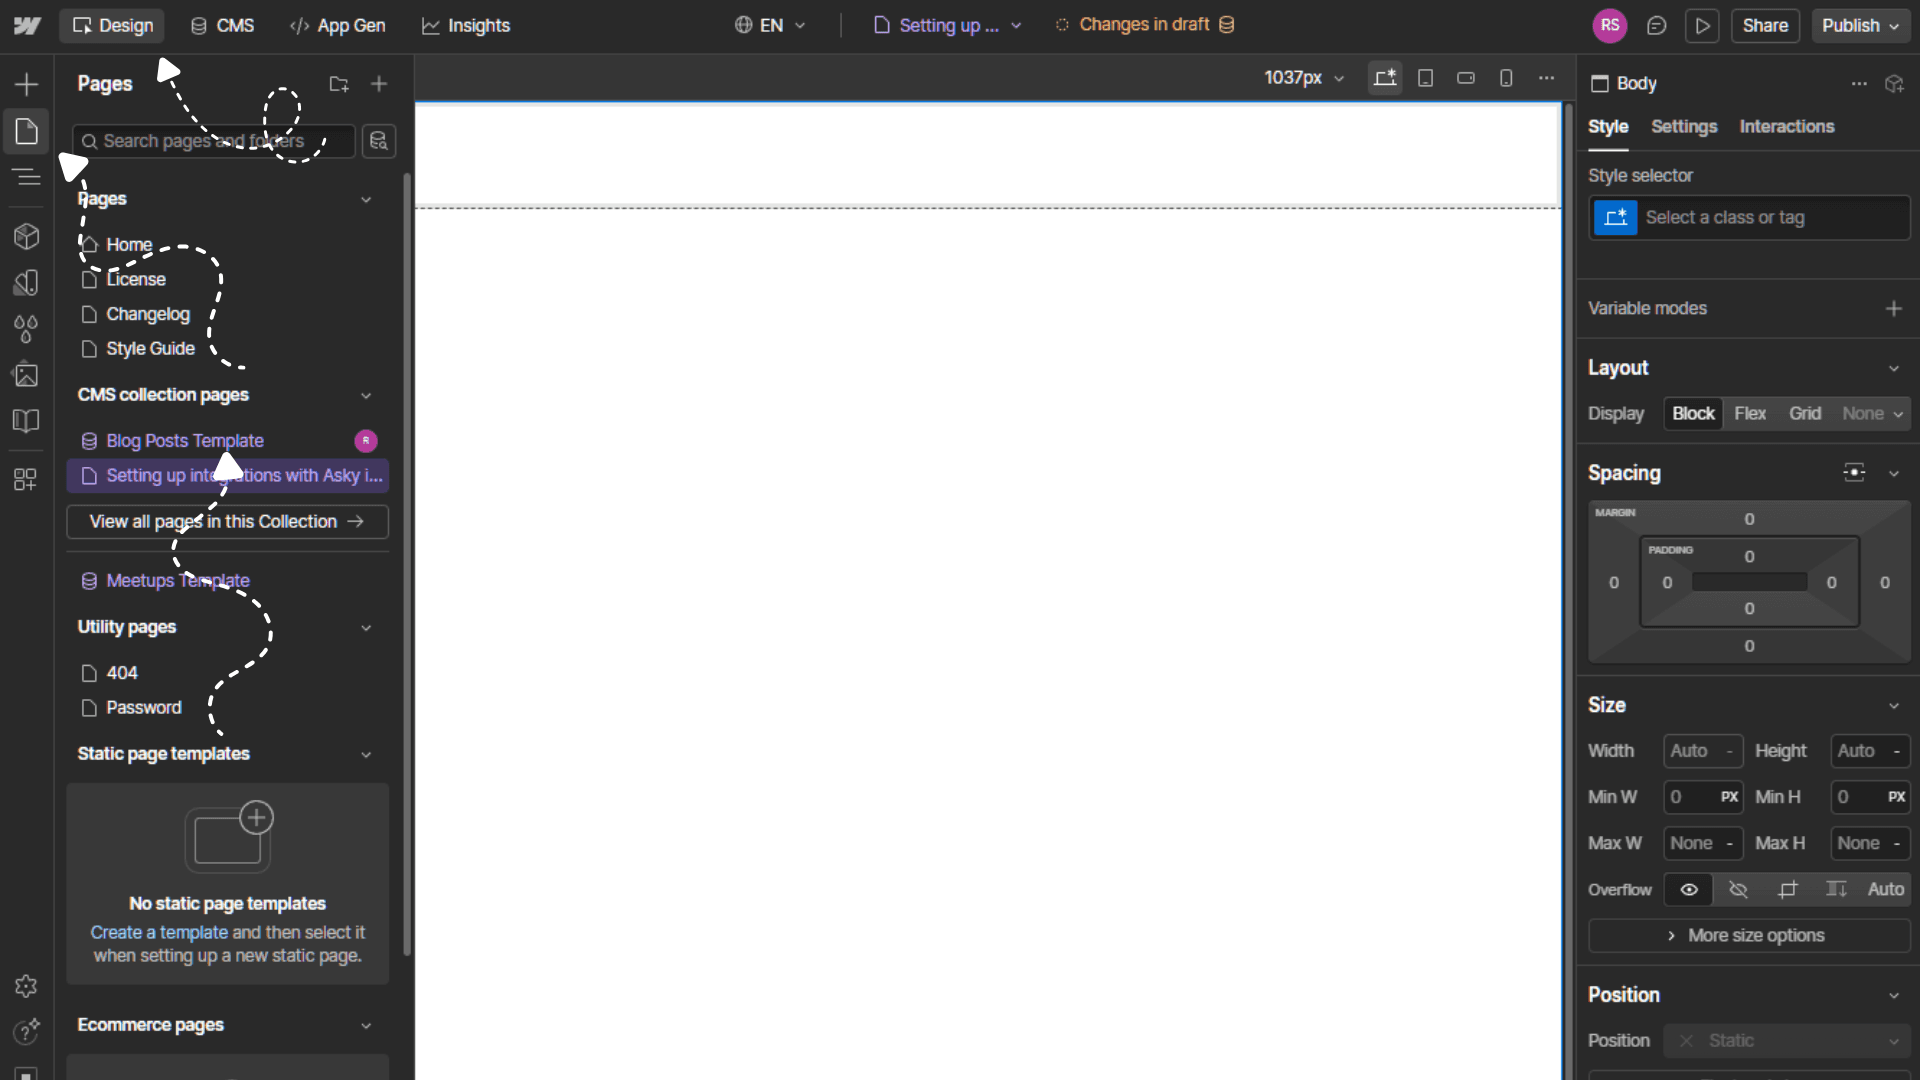Switch to the Settings tab in the Body panel
This screenshot has height=1080, width=1920.
(x=1684, y=127)
